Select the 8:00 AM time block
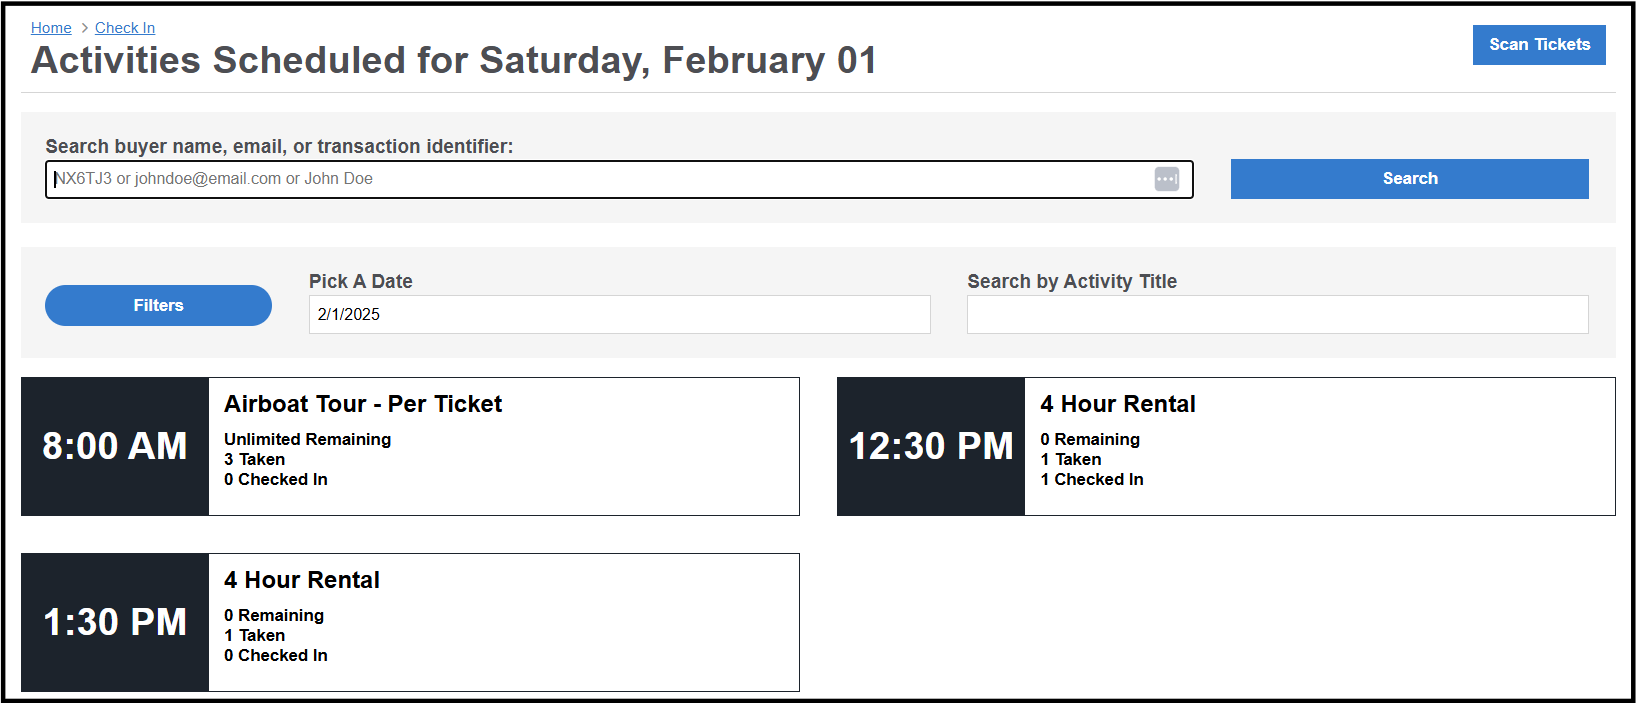Viewport: 1636px width, 703px height. pyautogui.click(x=114, y=446)
